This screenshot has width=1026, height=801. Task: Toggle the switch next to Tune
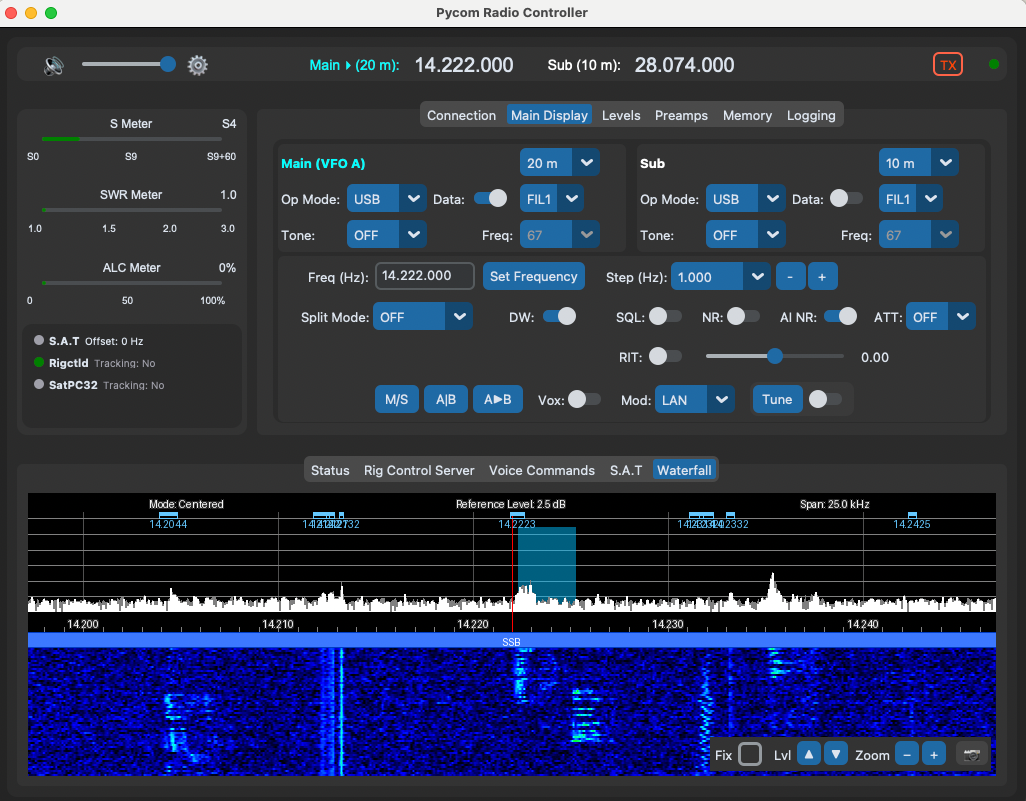(x=825, y=400)
